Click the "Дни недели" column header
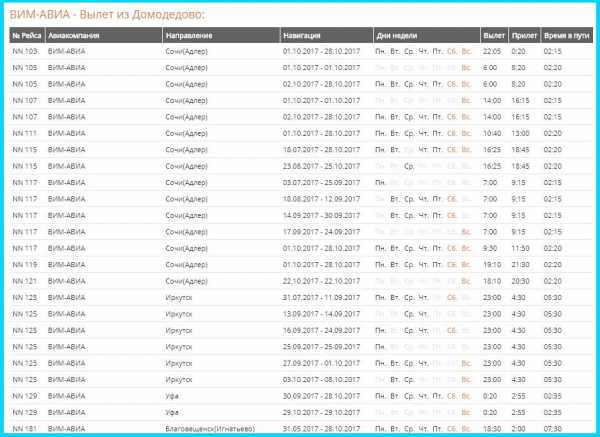Image resolution: width=600 pixels, height=437 pixels. [396, 34]
